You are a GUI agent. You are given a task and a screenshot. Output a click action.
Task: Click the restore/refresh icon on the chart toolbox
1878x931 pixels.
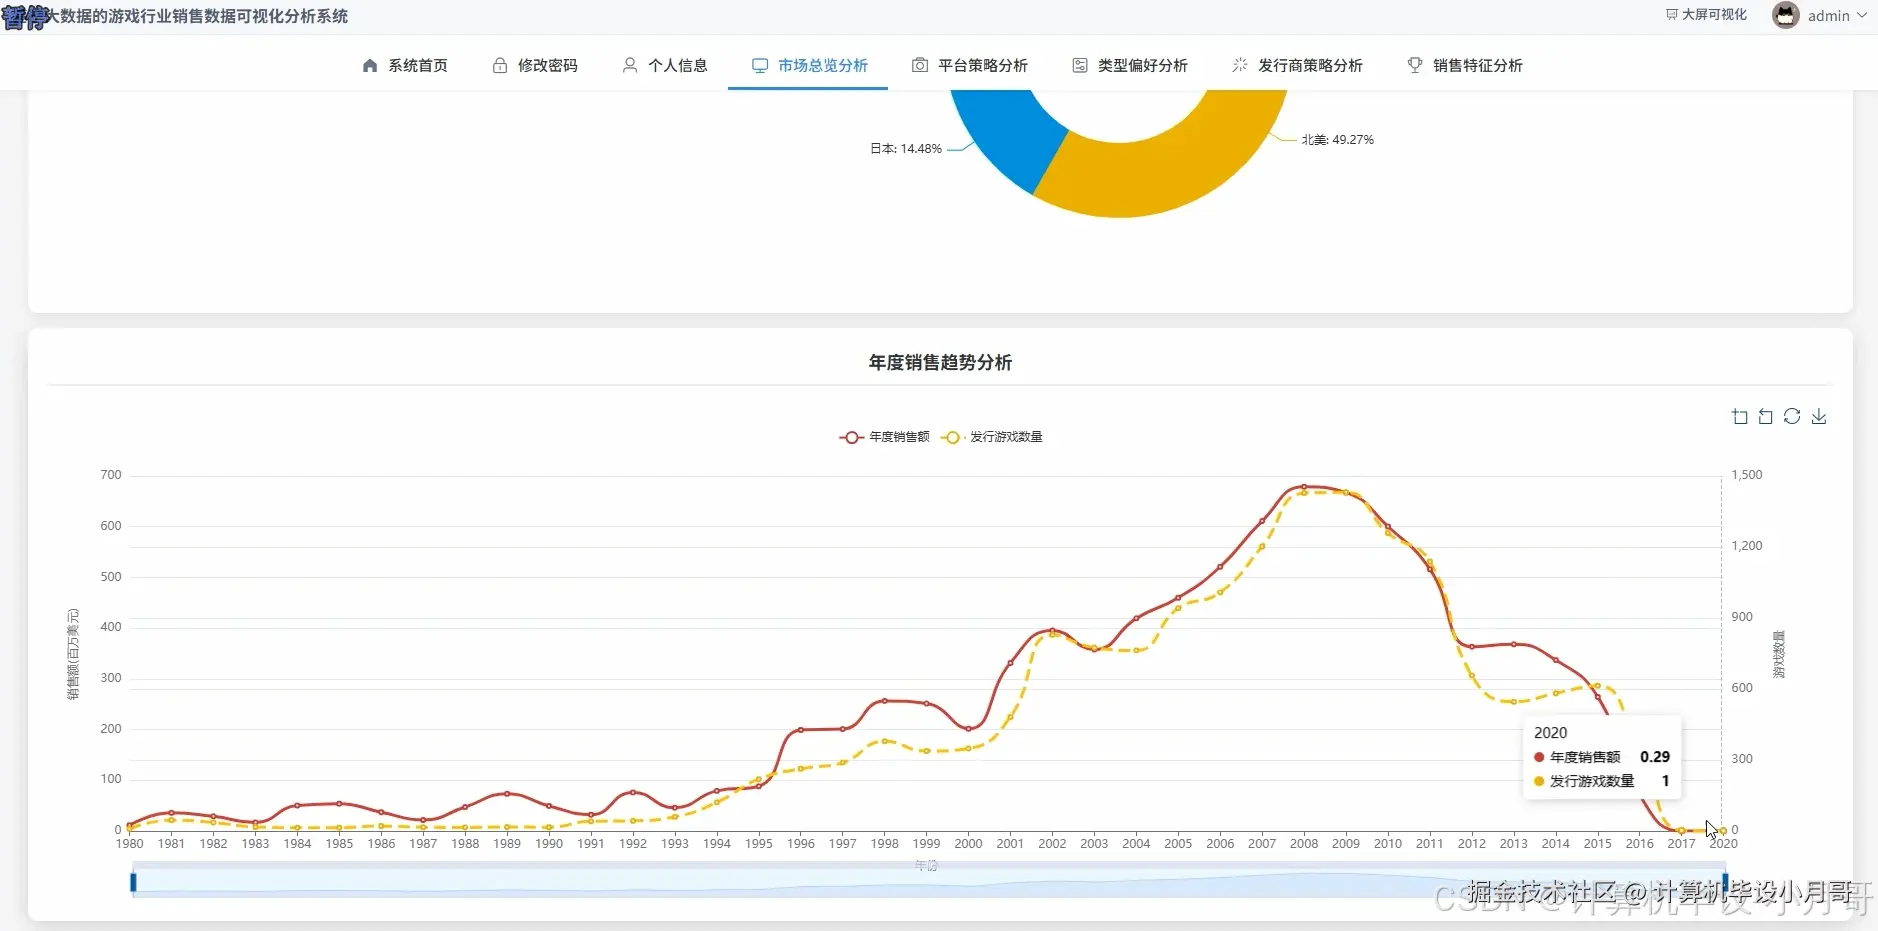(1793, 417)
